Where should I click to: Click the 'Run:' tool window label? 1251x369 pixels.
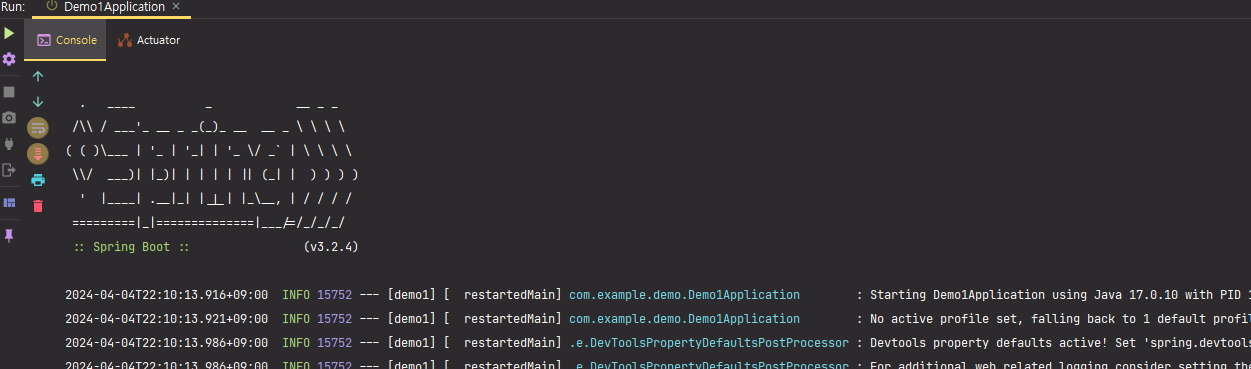click(13, 7)
